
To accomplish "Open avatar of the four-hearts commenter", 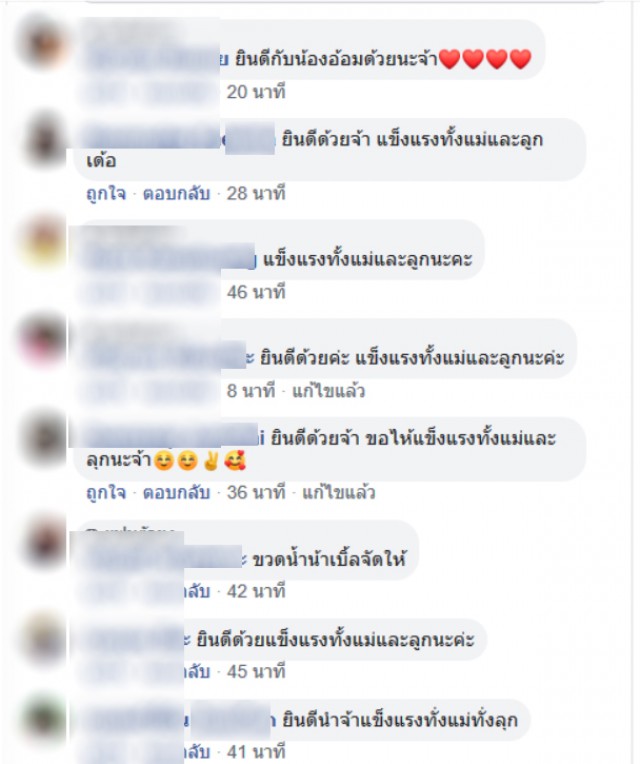I will click(x=43, y=44).
